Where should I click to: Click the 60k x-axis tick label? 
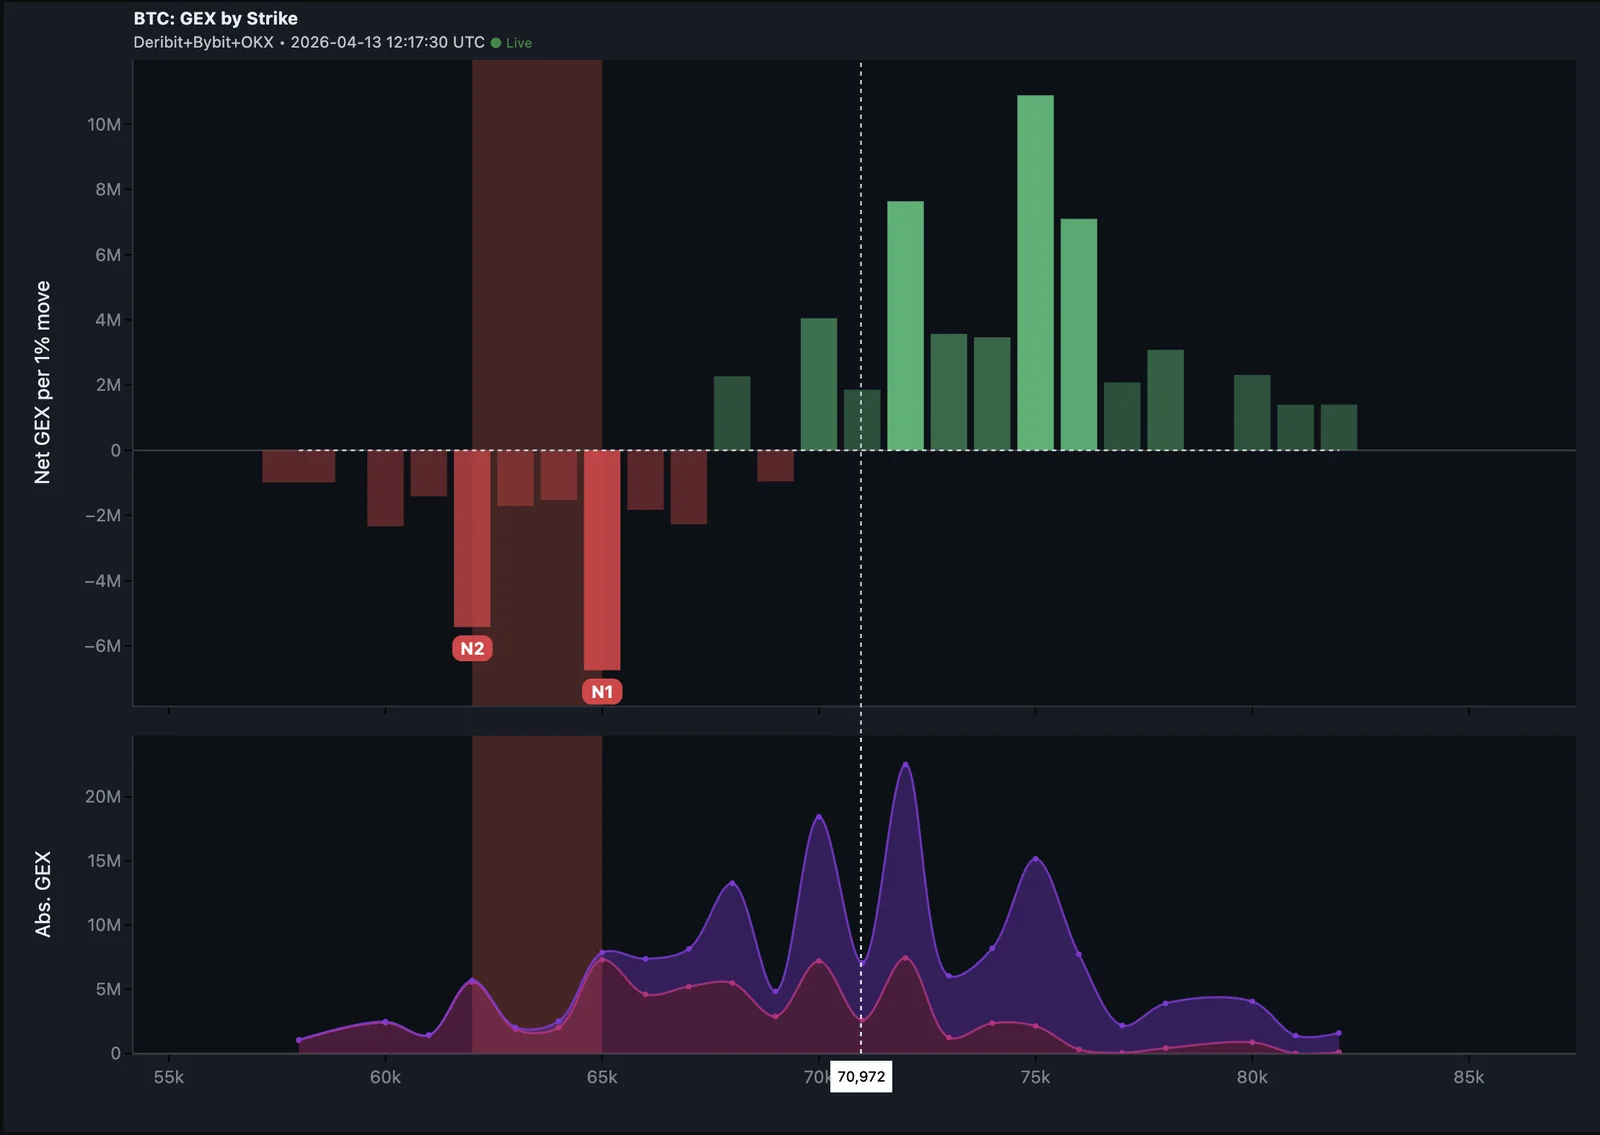pos(385,1077)
